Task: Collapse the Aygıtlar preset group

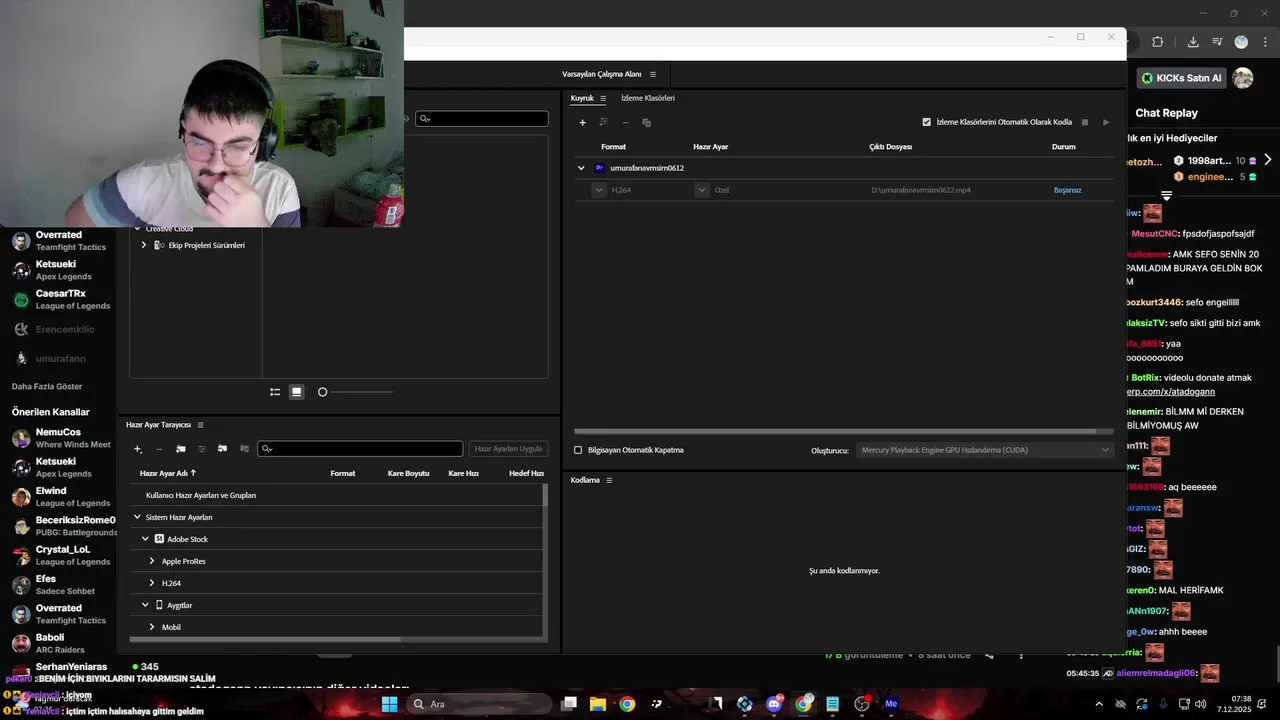Action: (145, 605)
